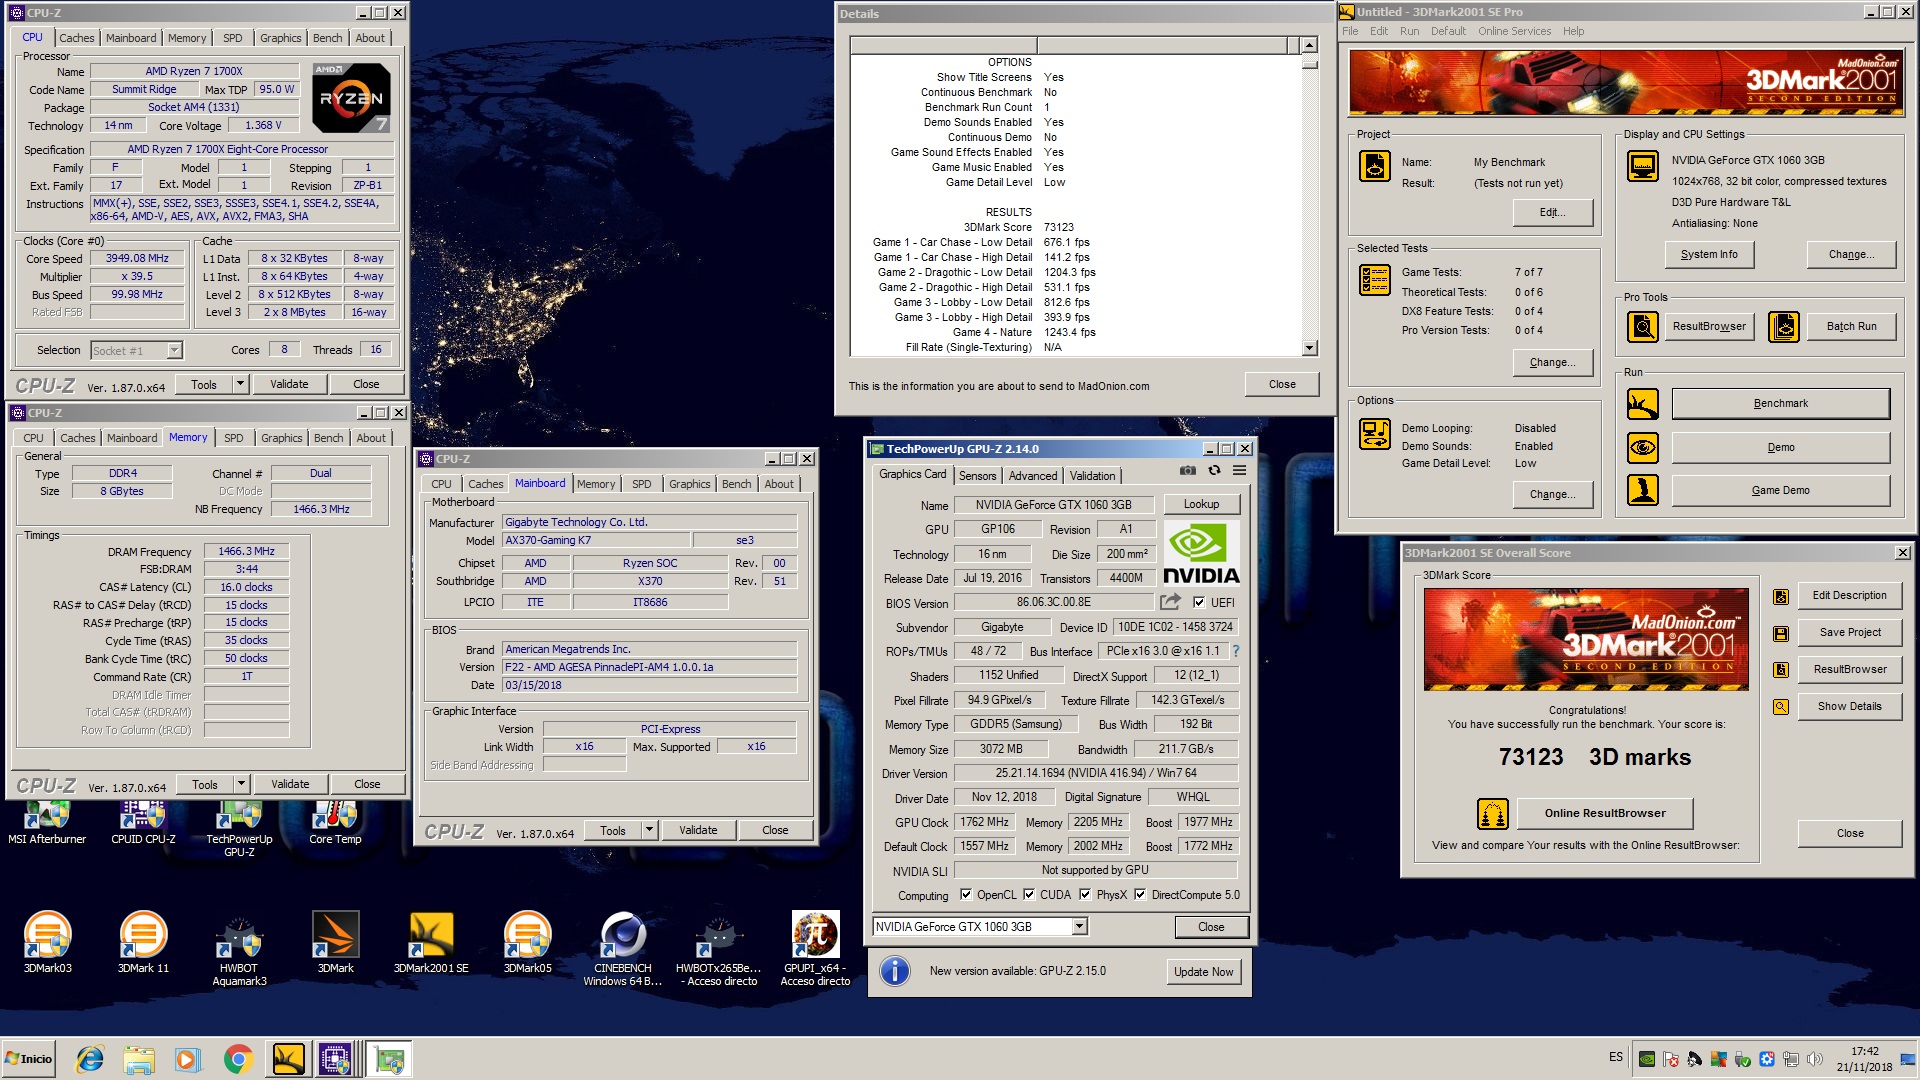Click the ResultBrowser magnifier icon
The image size is (1920, 1080).
click(x=1642, y=326)
